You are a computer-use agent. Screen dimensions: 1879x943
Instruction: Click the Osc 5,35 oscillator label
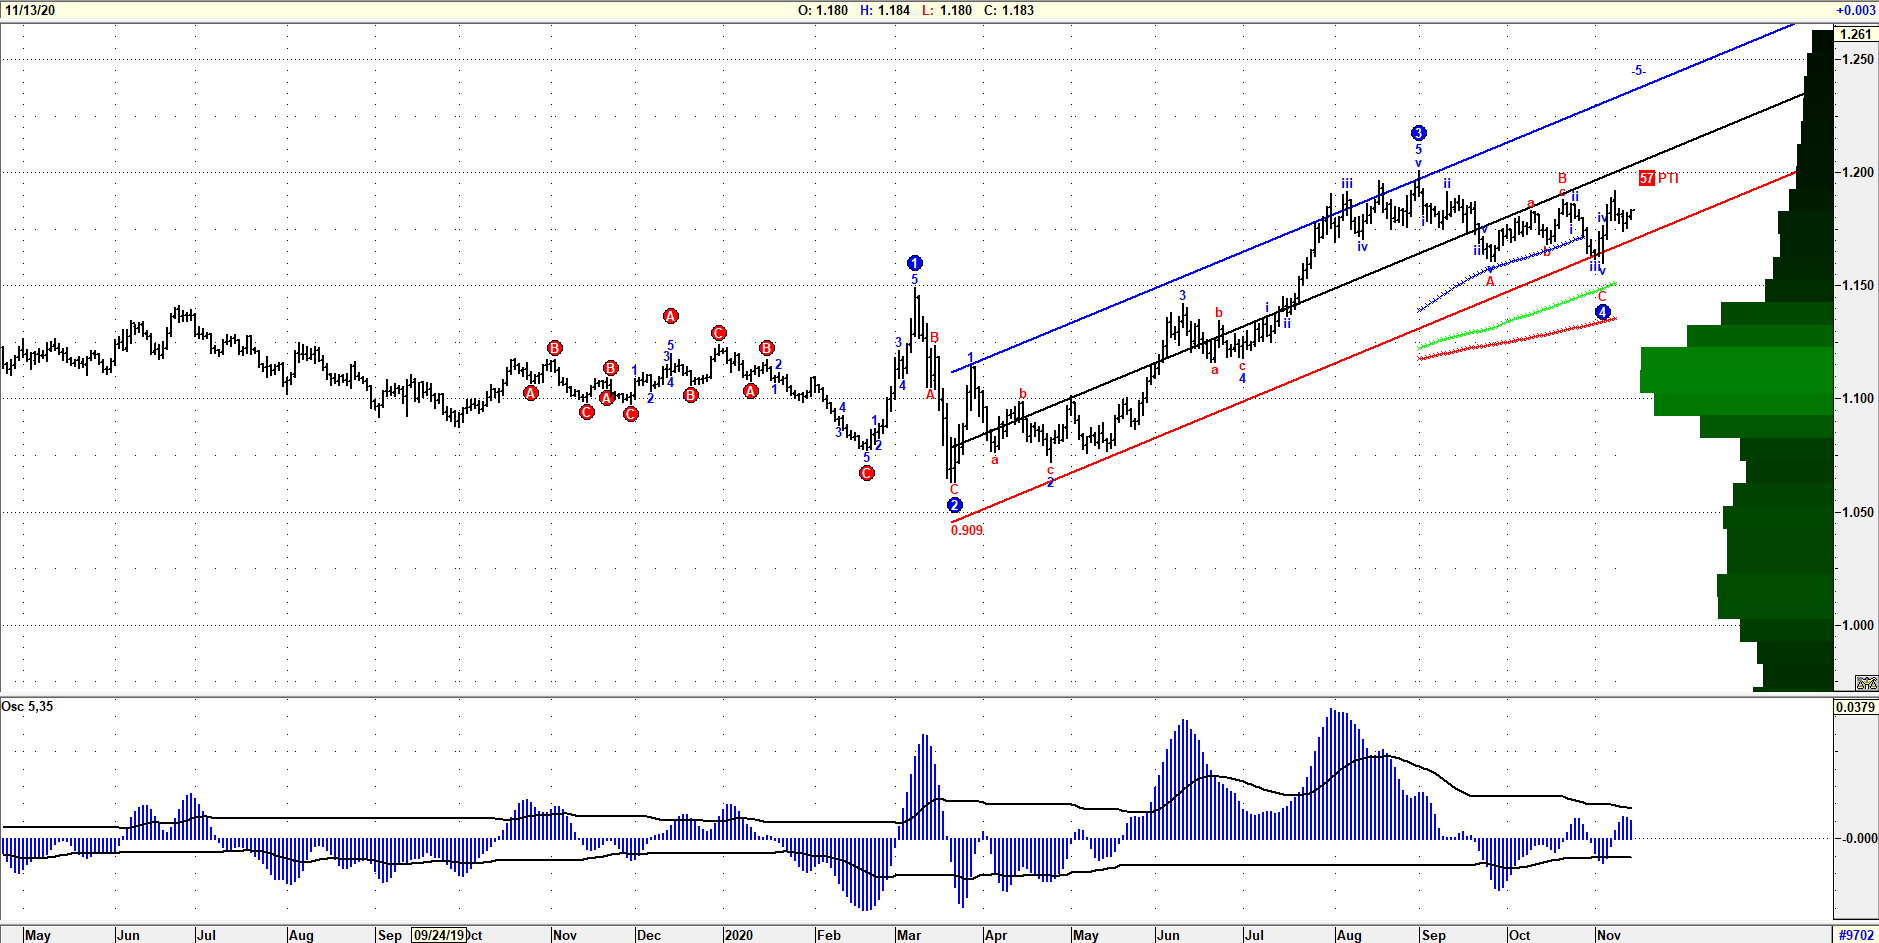(x=28, y=706)
